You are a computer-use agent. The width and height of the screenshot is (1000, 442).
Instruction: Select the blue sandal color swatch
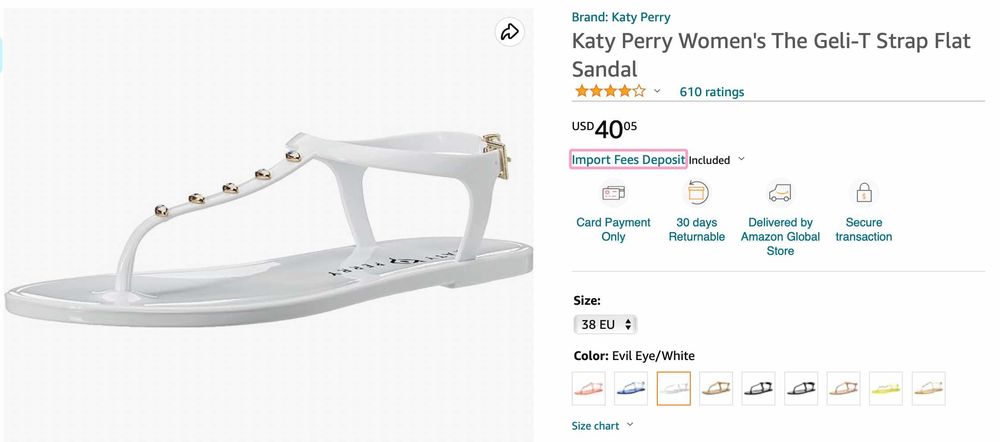point(631,388)
